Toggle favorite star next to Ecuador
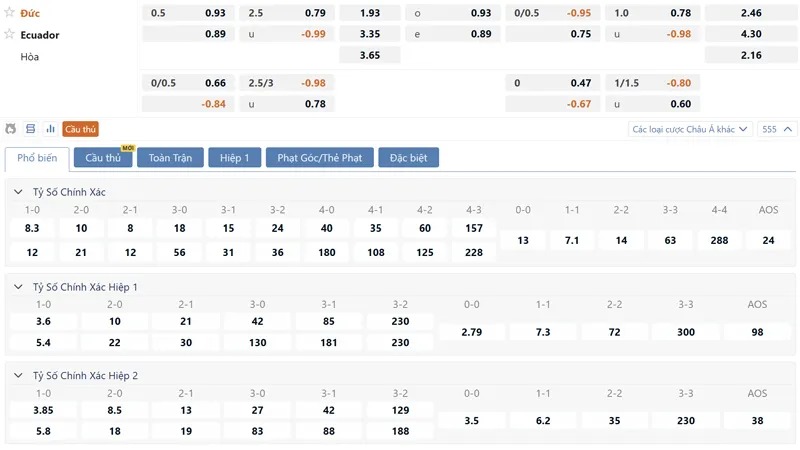Image resolution: width=800 pixels, height=450 pixels. click(x=9, y=34)
